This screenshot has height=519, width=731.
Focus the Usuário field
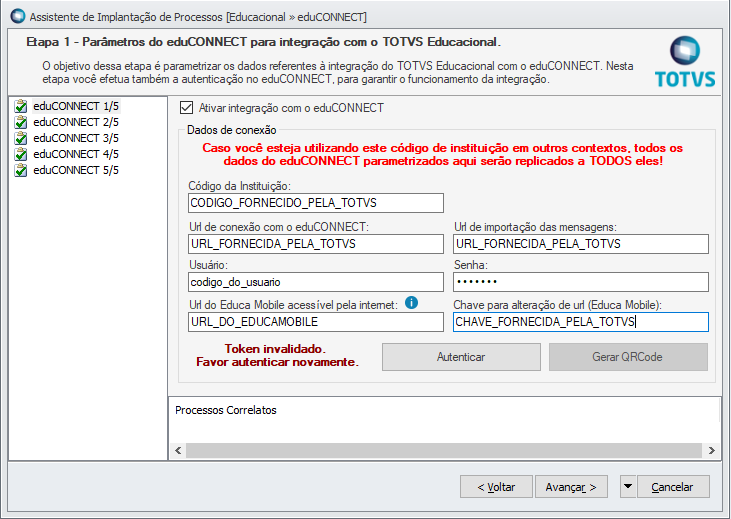tap(316, 282)
